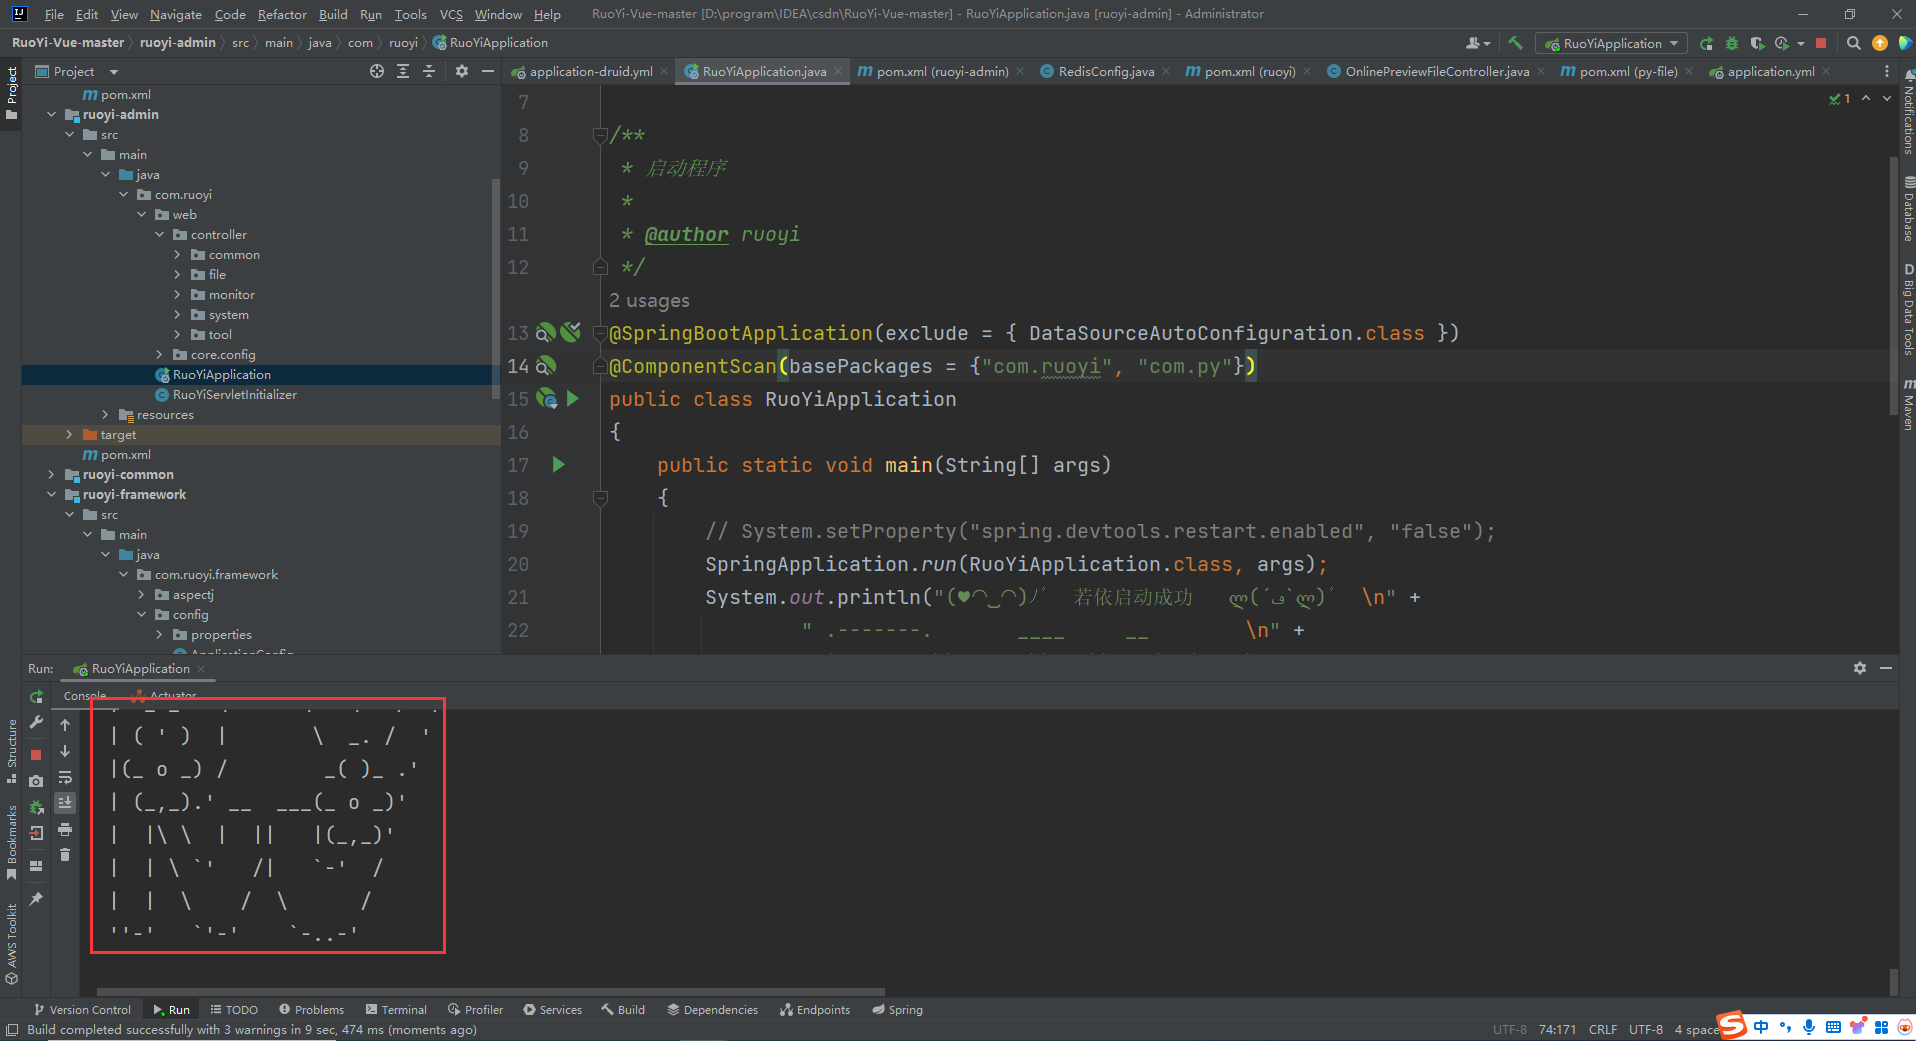Toggle scroll to end of console
The width and height of the screenshot is (1916, 1041).
(x=65, y=803)
